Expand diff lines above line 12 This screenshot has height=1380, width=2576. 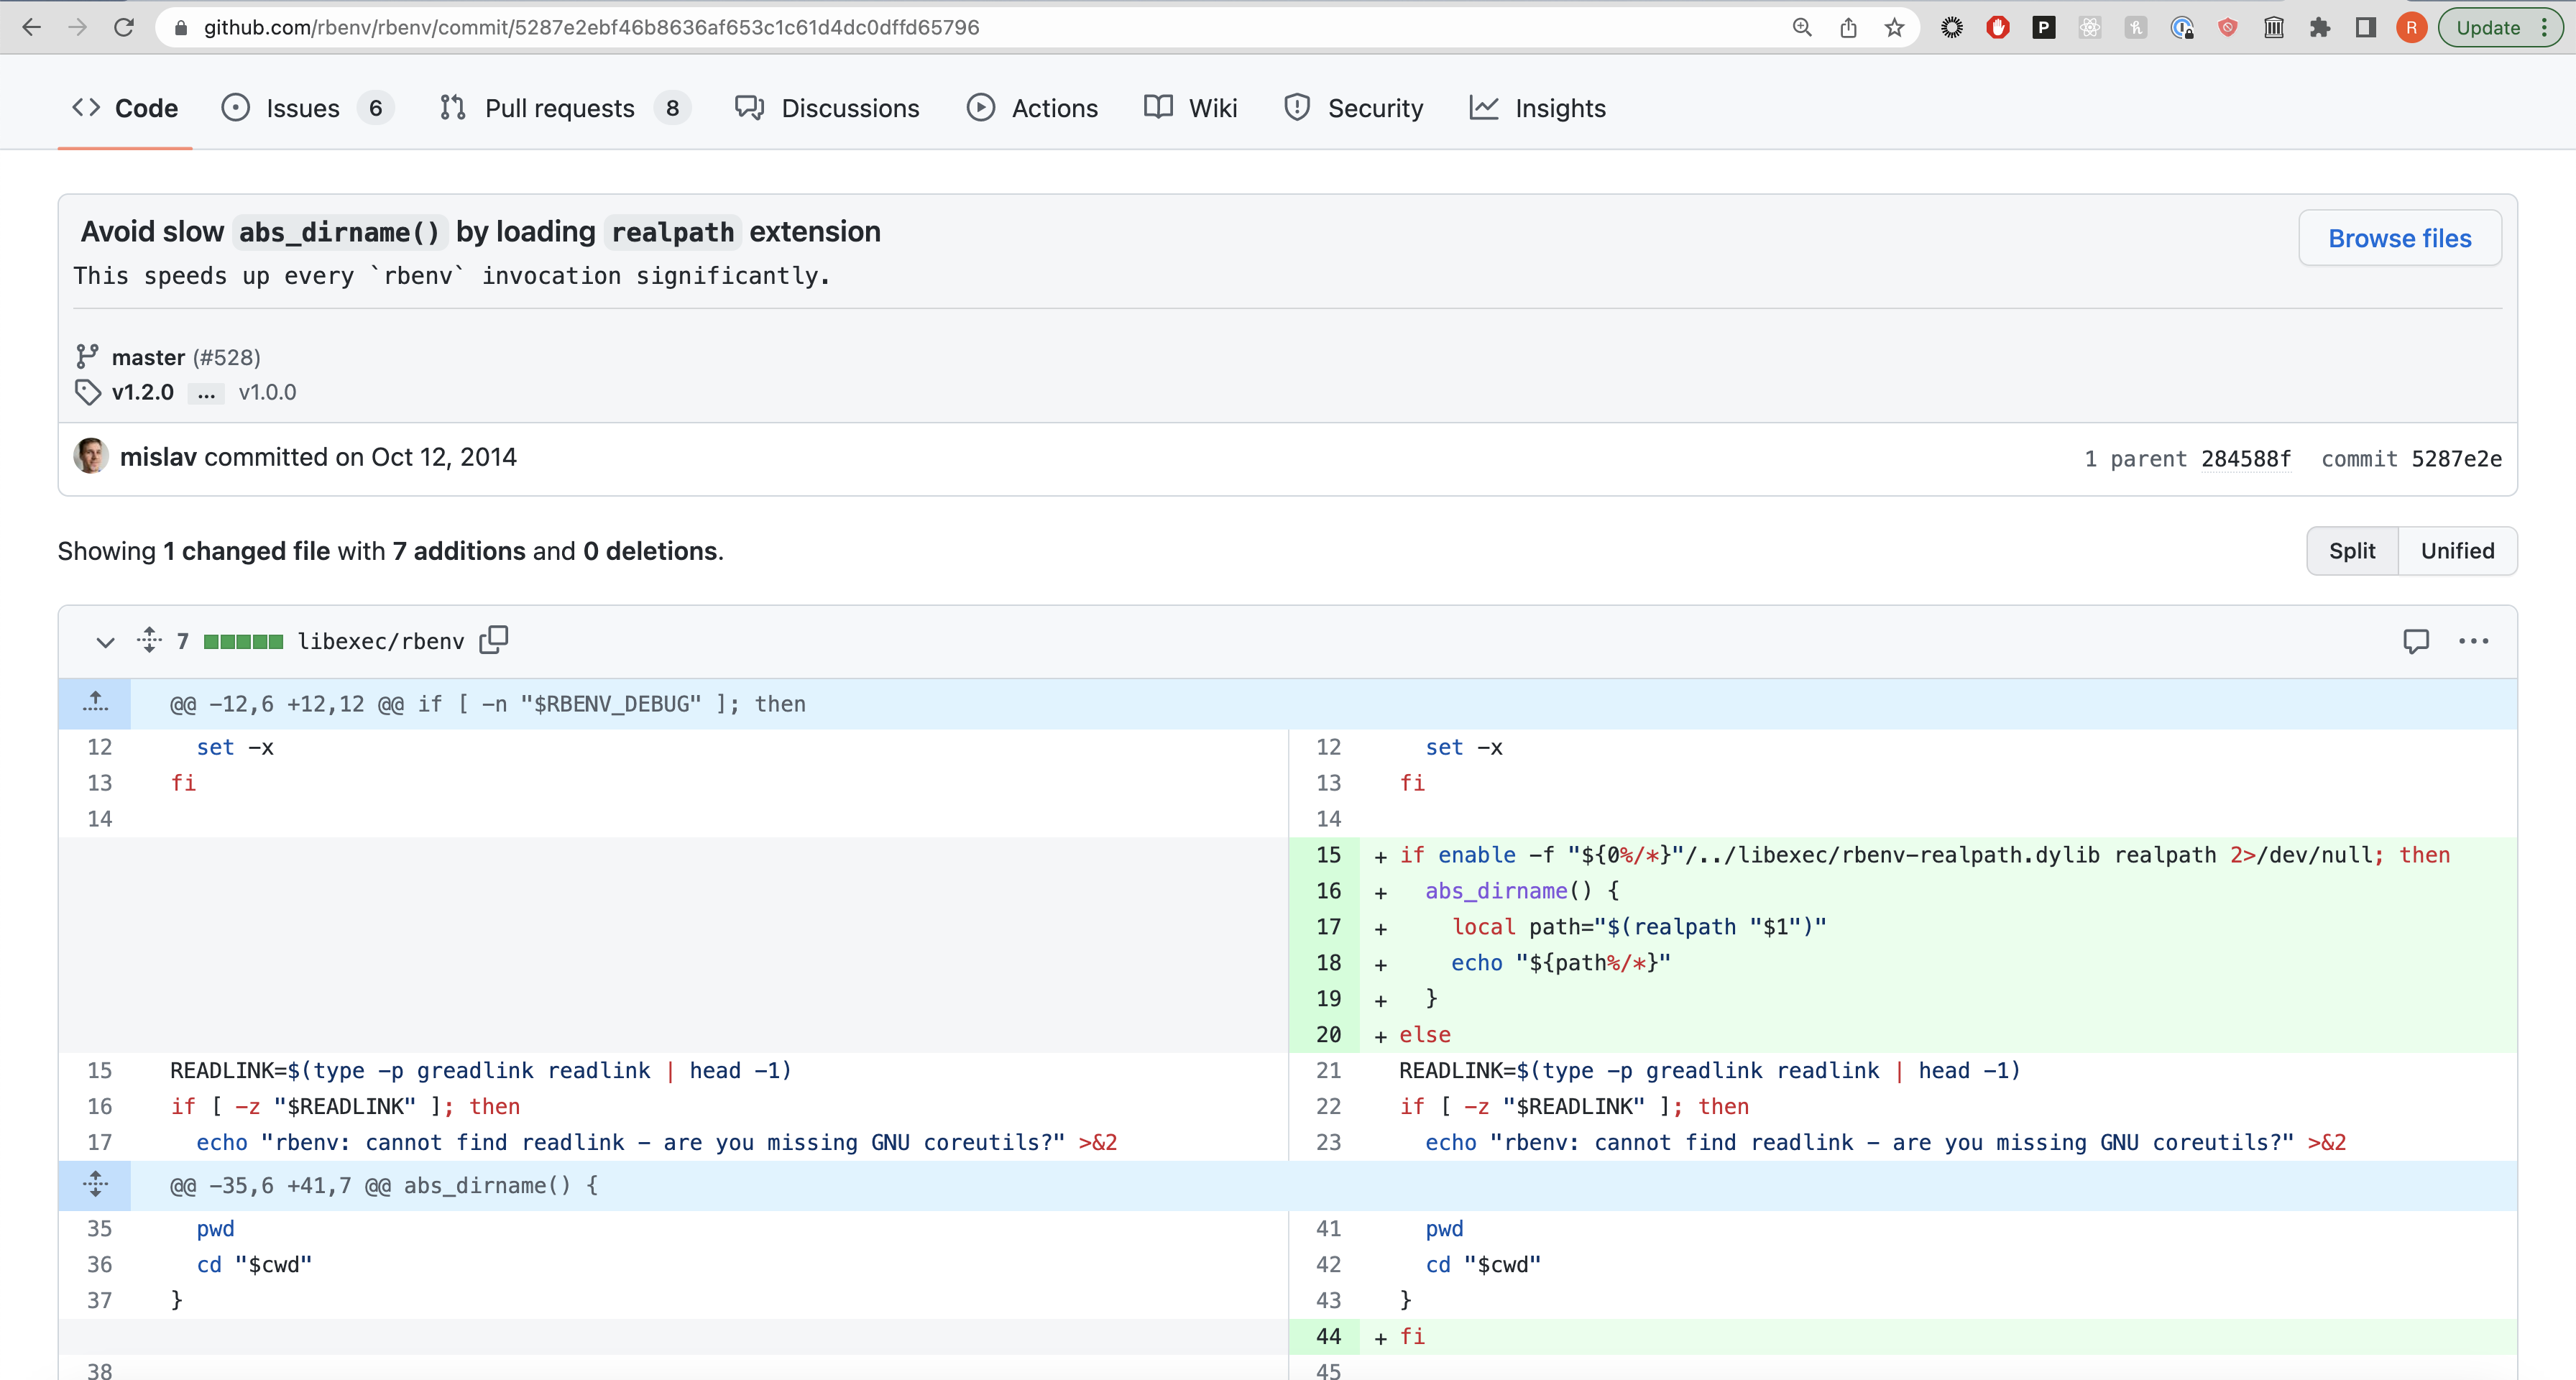click(x=95, y=703)
